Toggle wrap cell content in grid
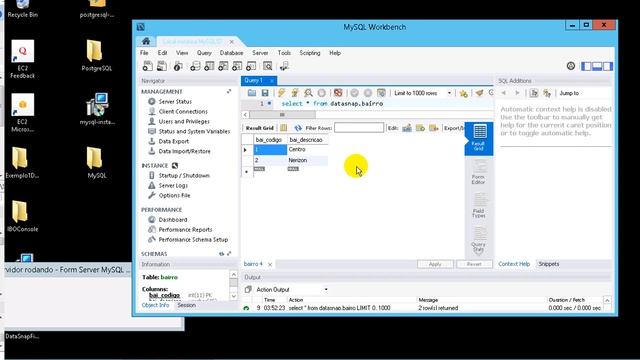Image resolution: width=640 pixels, height=360 pixels. (x=284, y=128)
